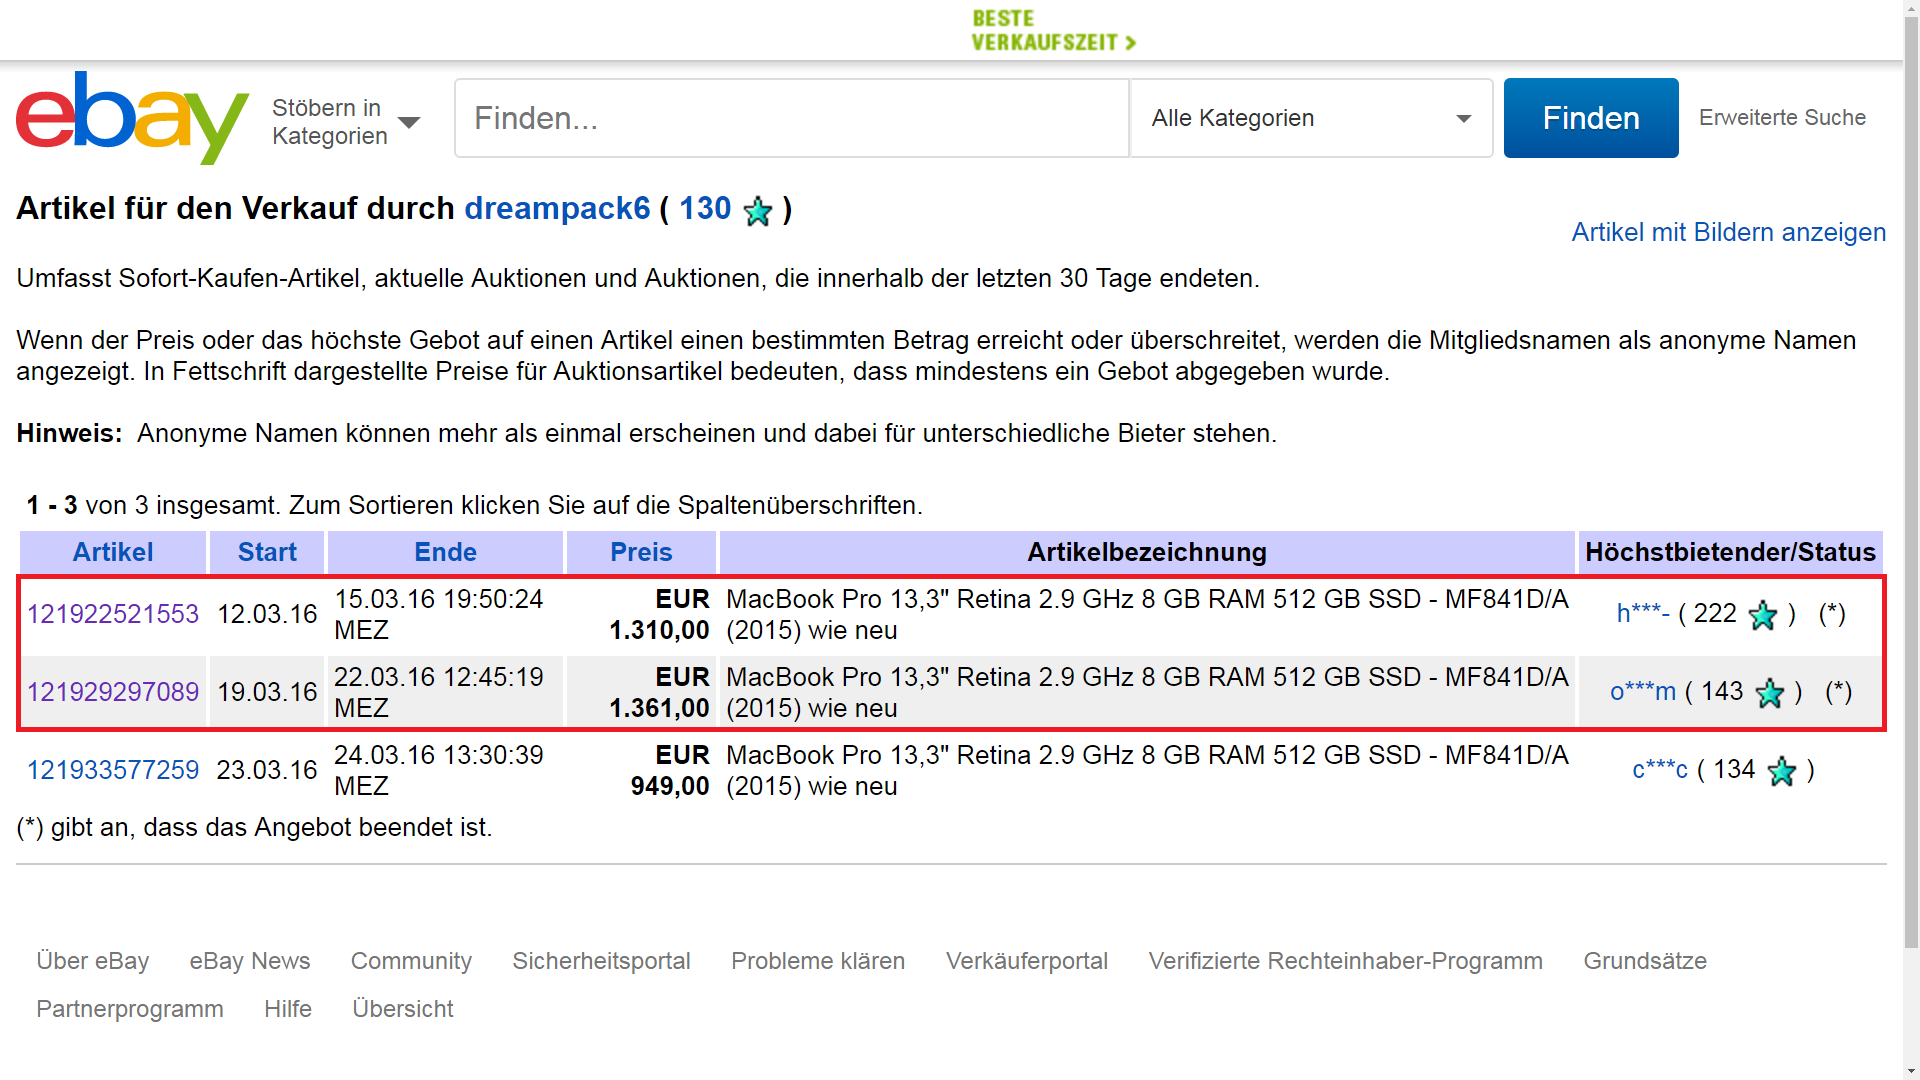Click end date 22.03.16 12:45:19
The height and width of the screenshot is (1080, 1920).
pos(439,677)
